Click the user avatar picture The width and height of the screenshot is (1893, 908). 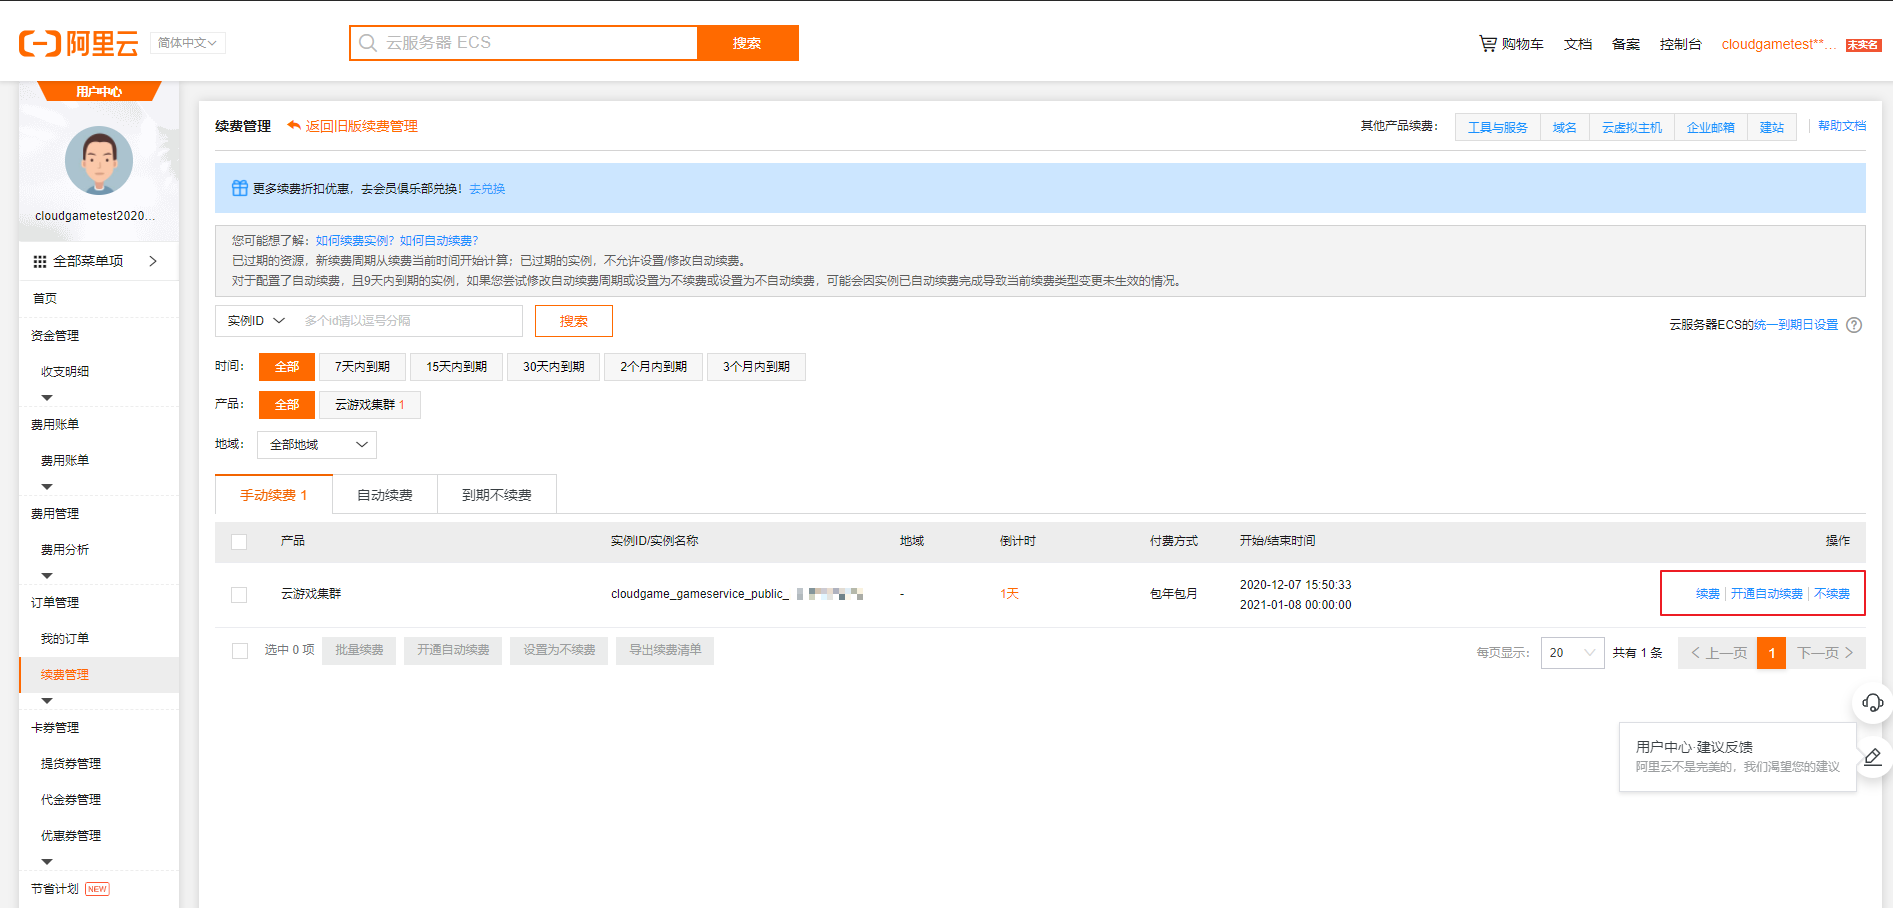tap(99, 160)
